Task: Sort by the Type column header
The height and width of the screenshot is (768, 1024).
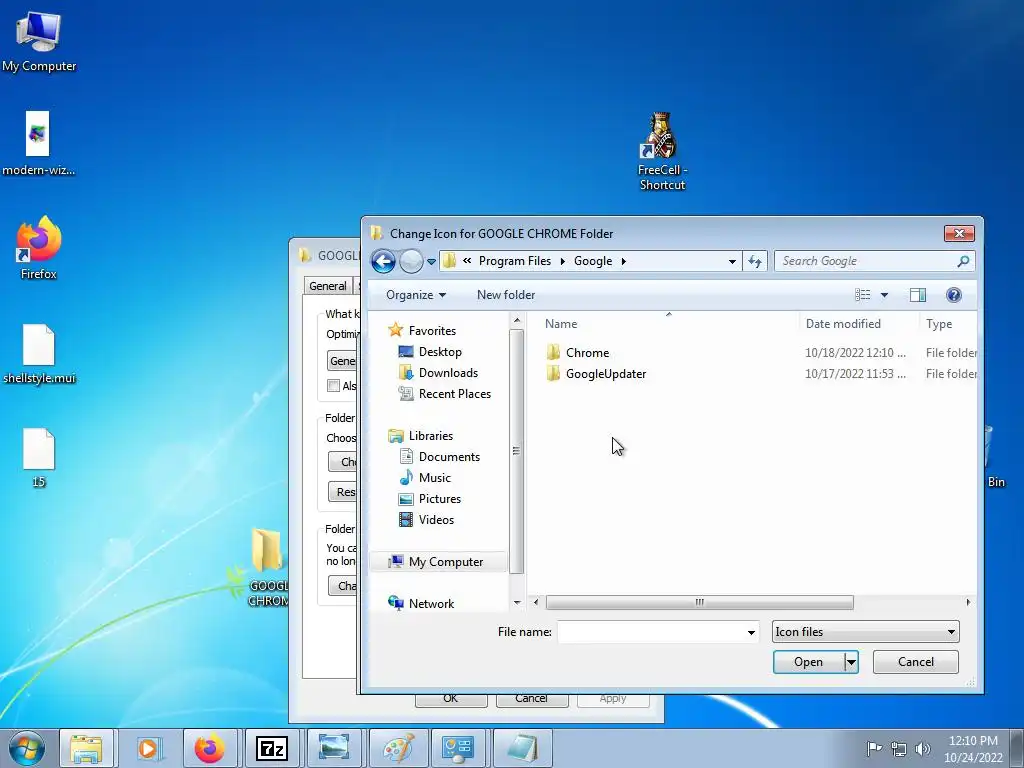Action: coord(938,324)
